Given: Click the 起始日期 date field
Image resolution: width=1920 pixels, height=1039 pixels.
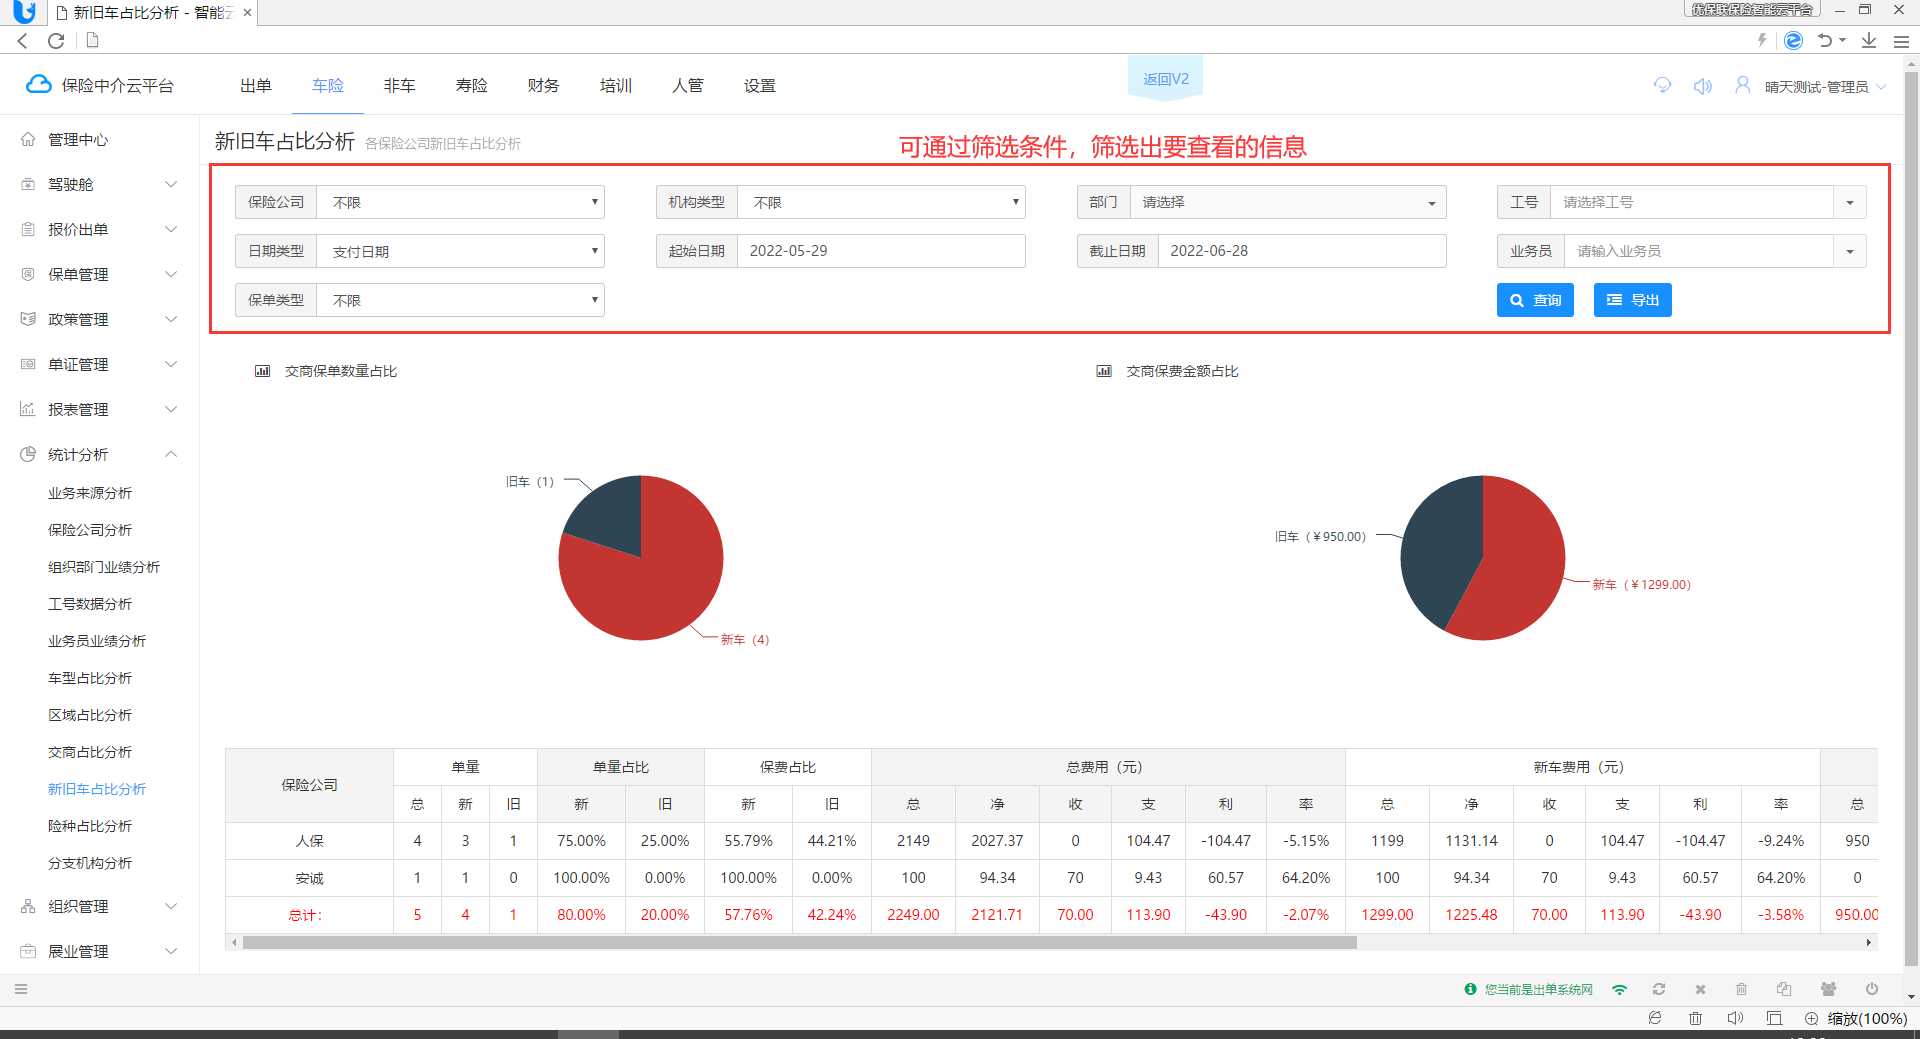Looking at the screenshot, I should [x=881, y=251].
